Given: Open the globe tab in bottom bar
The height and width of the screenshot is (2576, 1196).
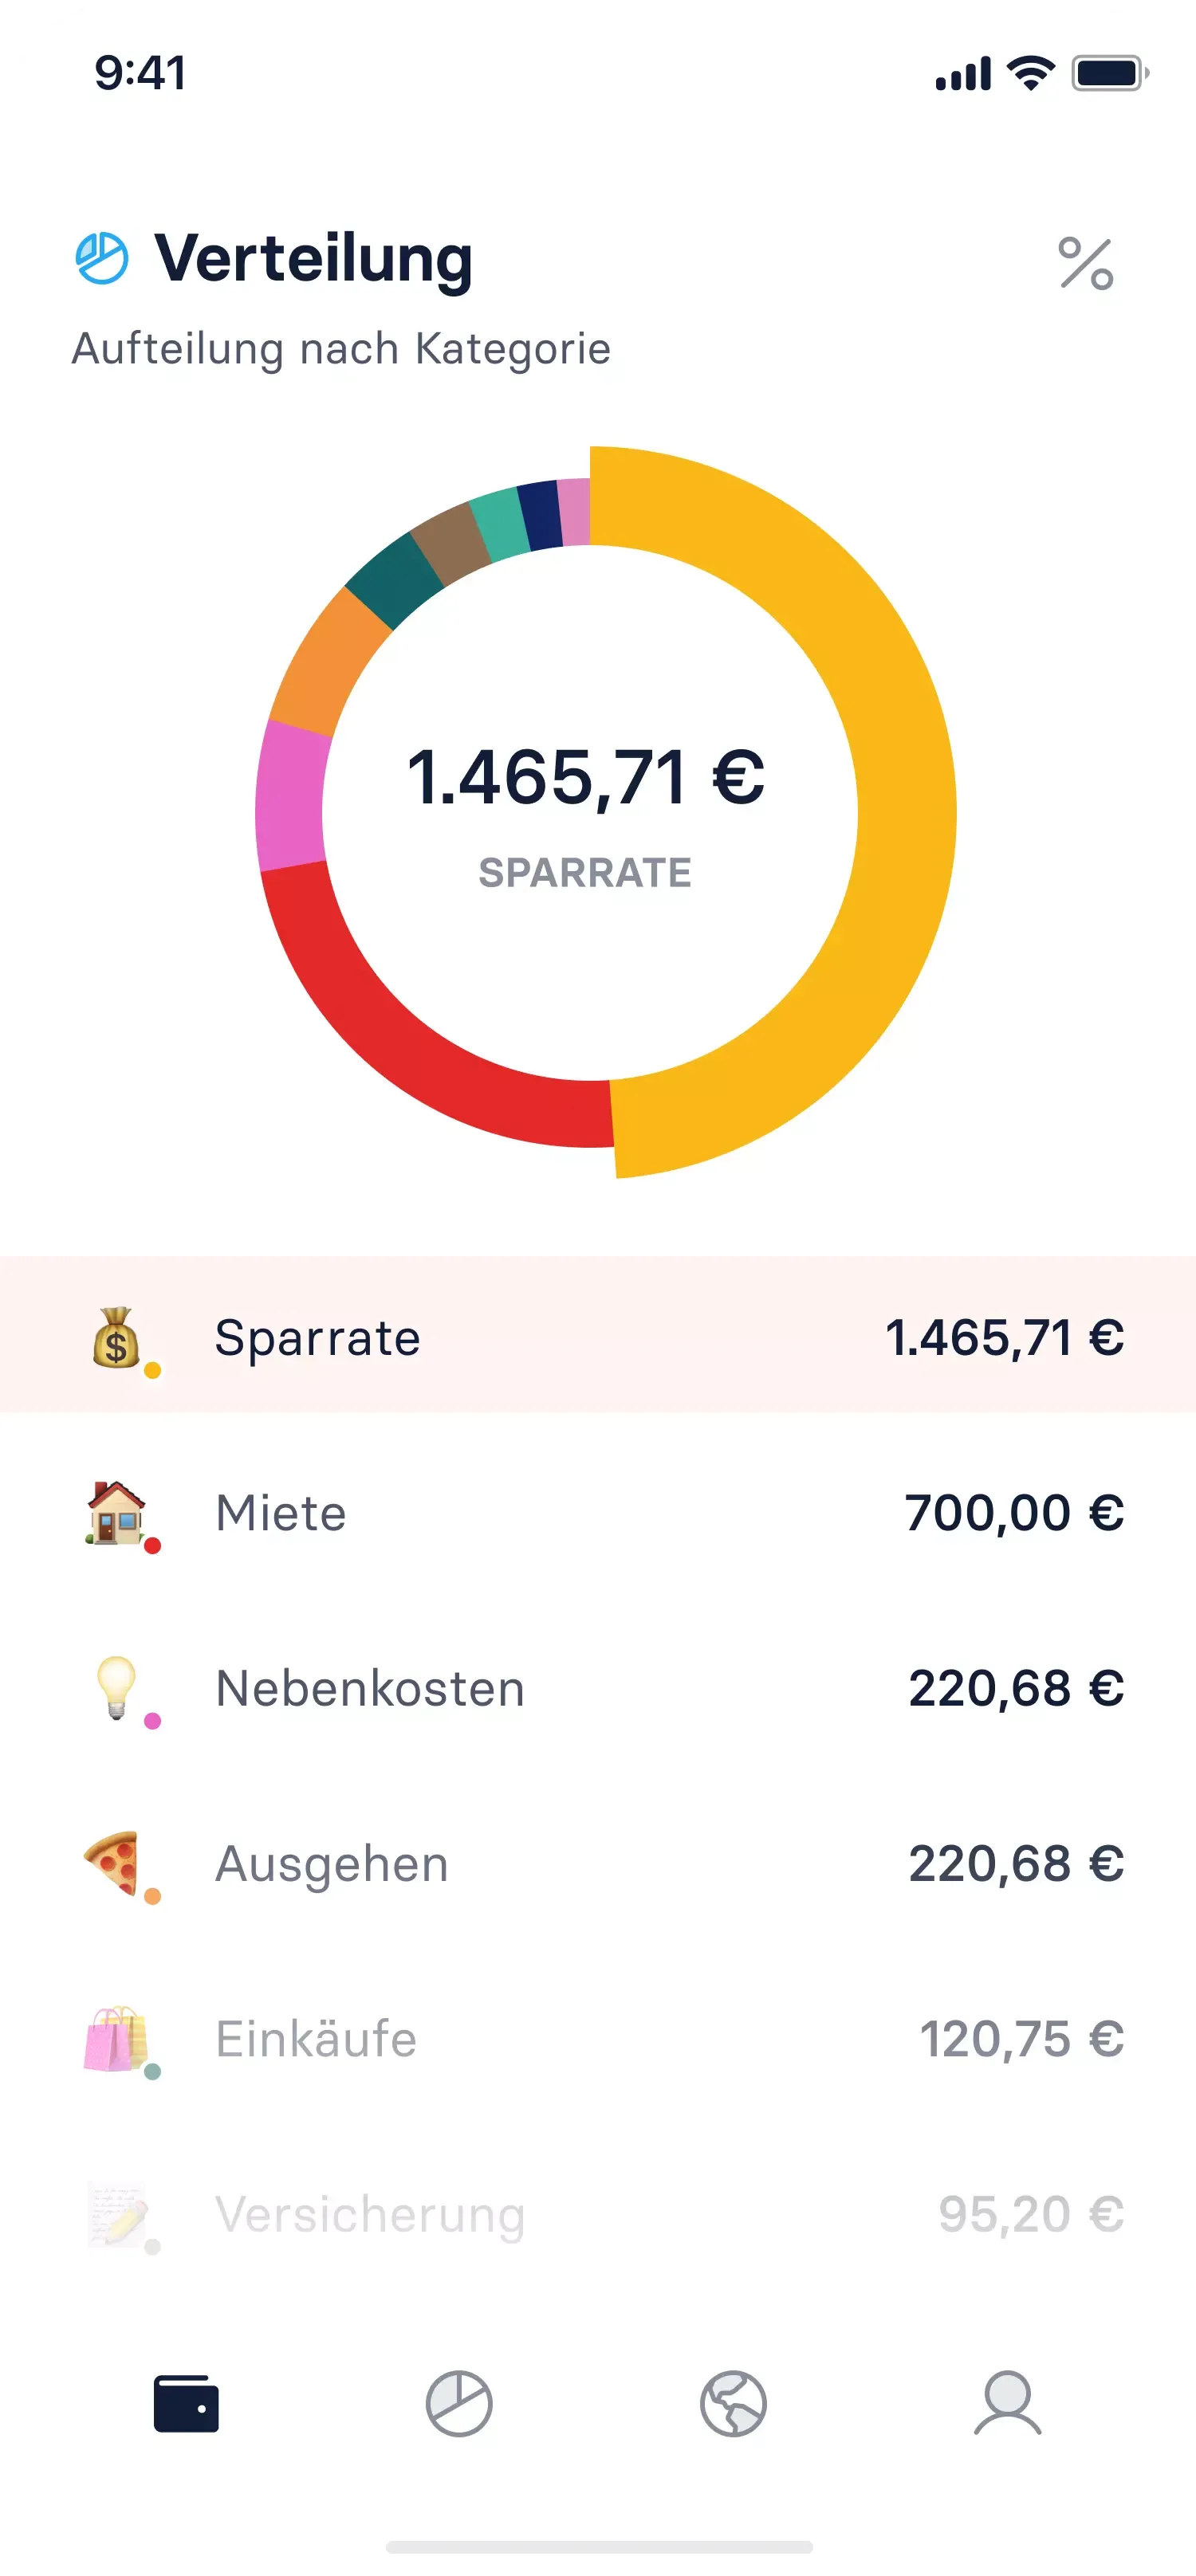Looking at the screenshot, I should point(733,2403).
